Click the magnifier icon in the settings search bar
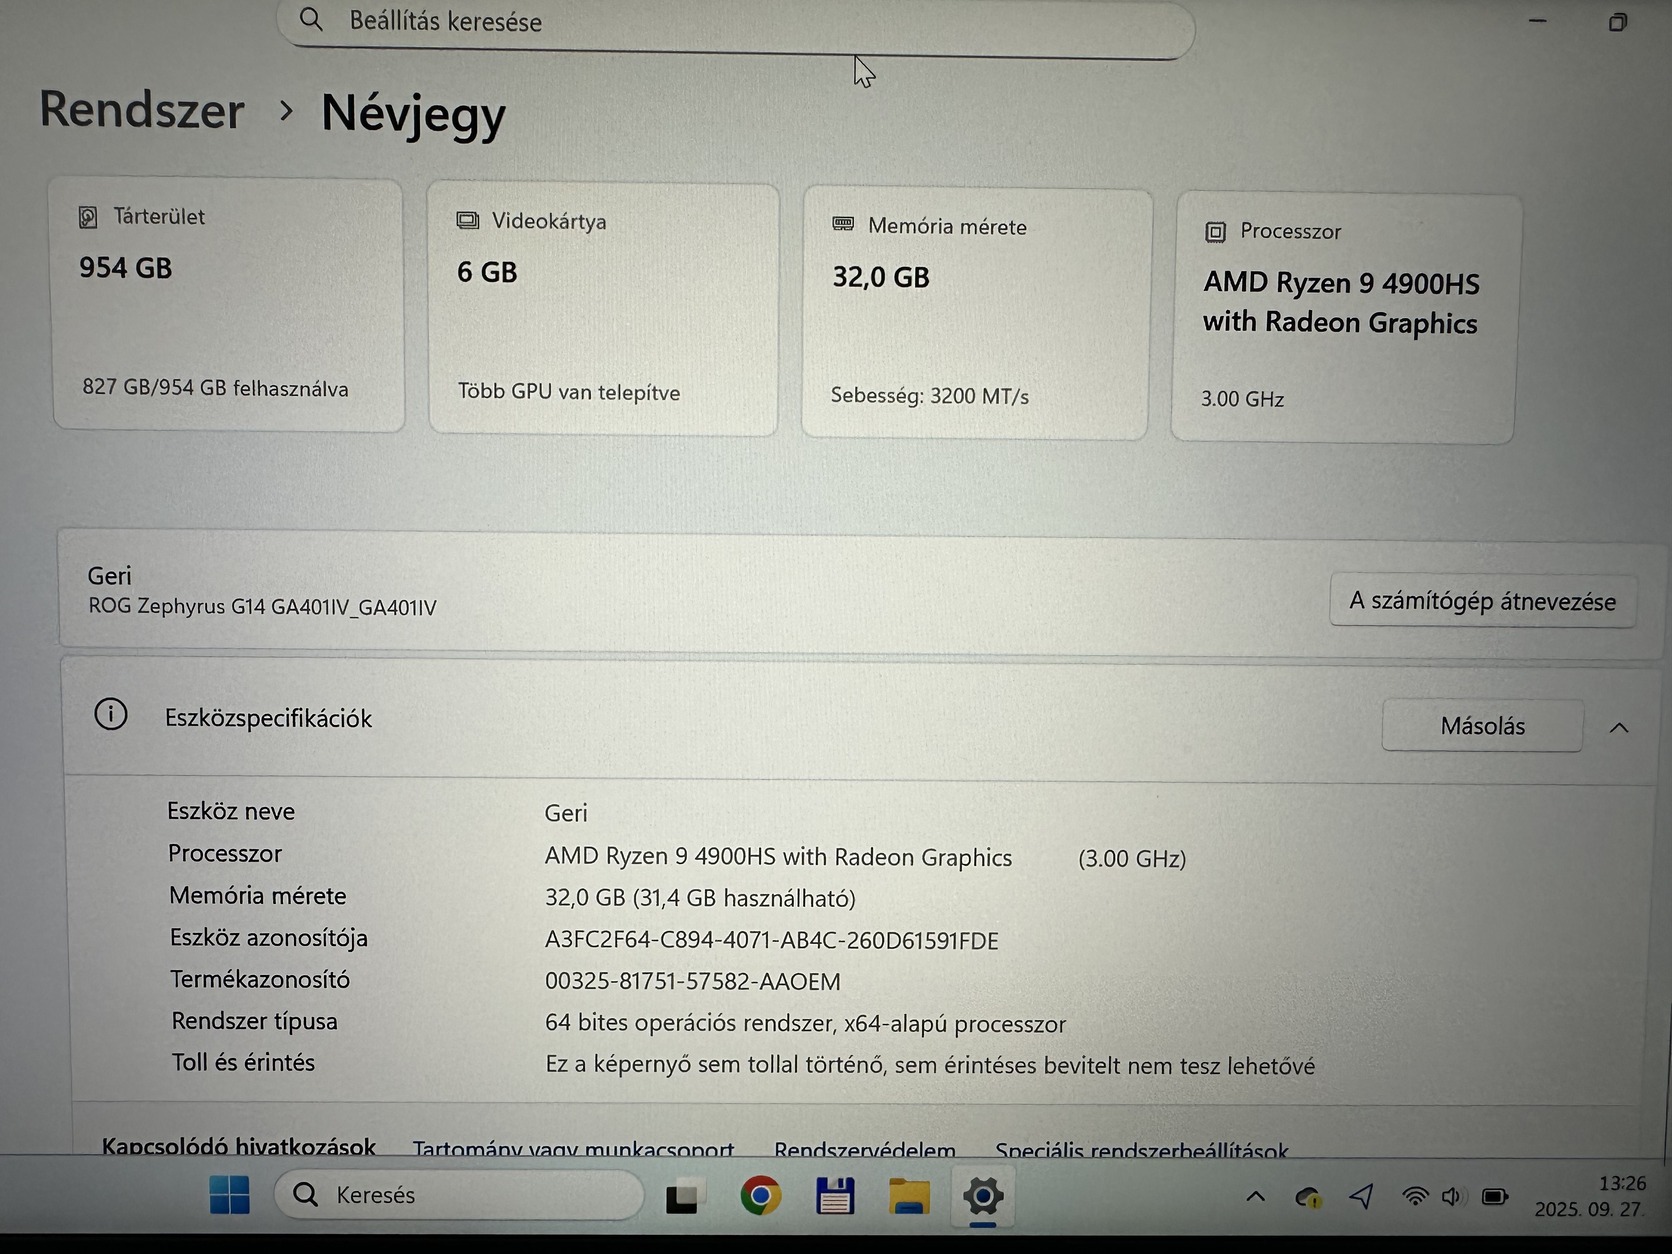 [311, 20]
